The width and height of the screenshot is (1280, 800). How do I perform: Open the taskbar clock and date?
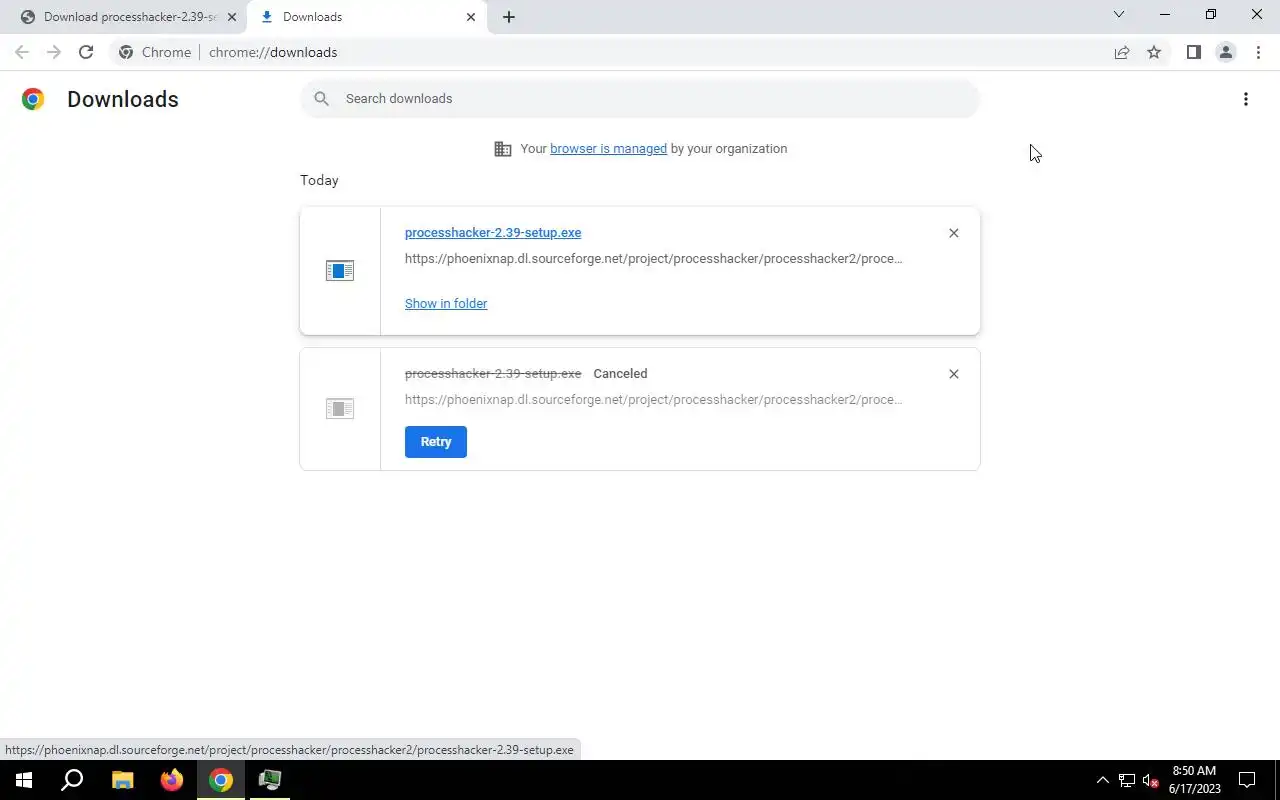pos(1194,780)
